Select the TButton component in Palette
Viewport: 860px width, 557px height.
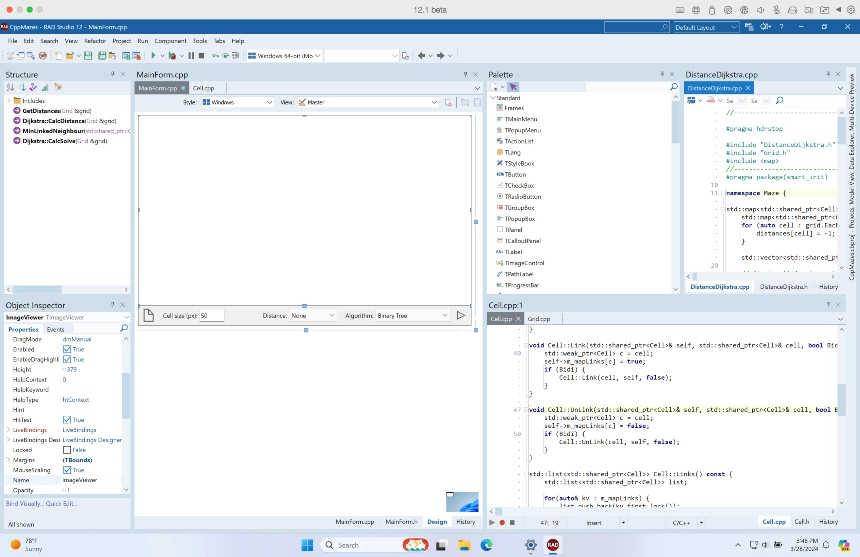click(515, 174)
